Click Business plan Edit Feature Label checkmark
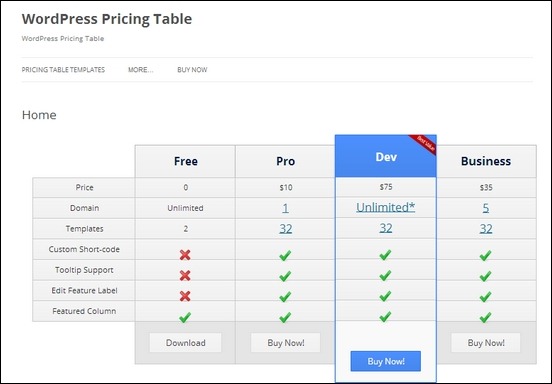This screenshot has height=384, width=552. [485, 296]
